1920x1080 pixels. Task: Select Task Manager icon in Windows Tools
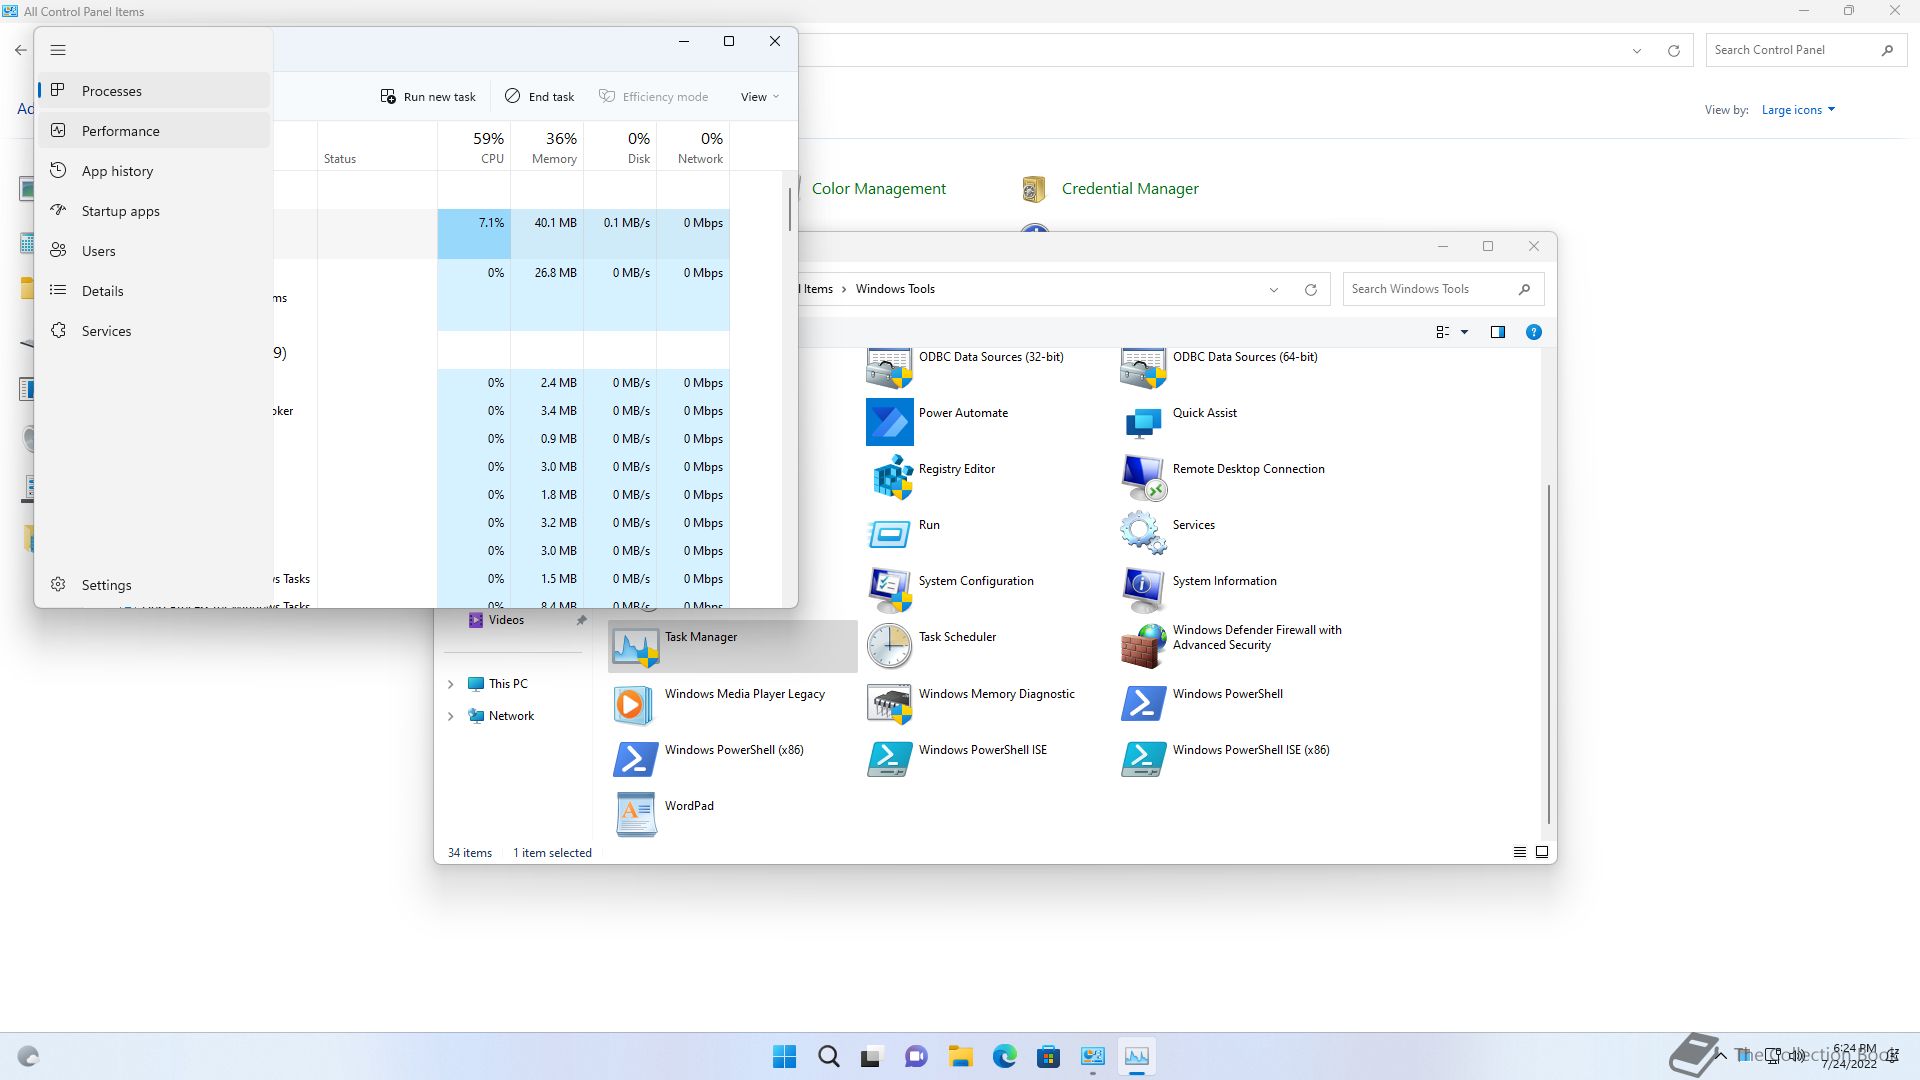tap(635, 646)
